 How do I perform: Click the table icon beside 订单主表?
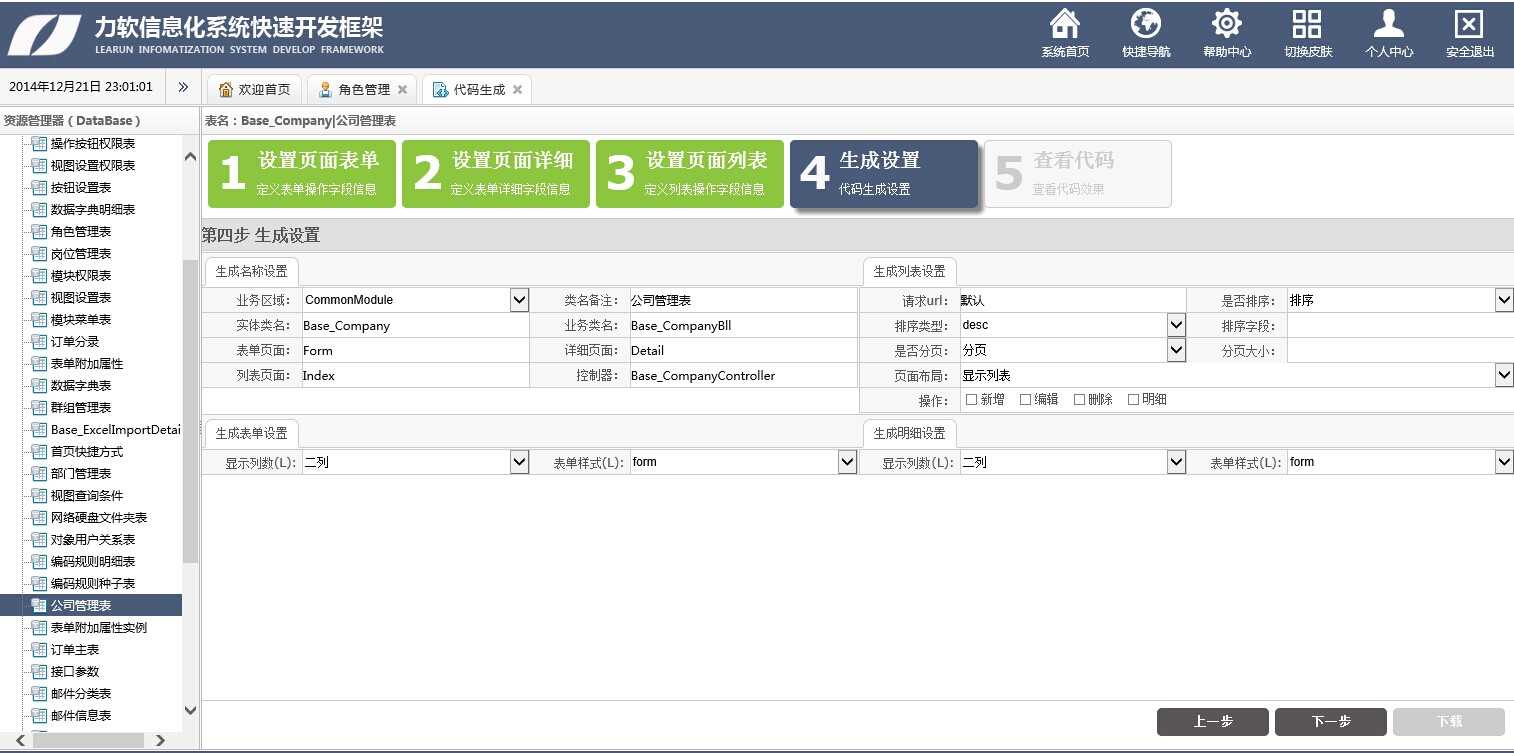click(x=39, y=650)
